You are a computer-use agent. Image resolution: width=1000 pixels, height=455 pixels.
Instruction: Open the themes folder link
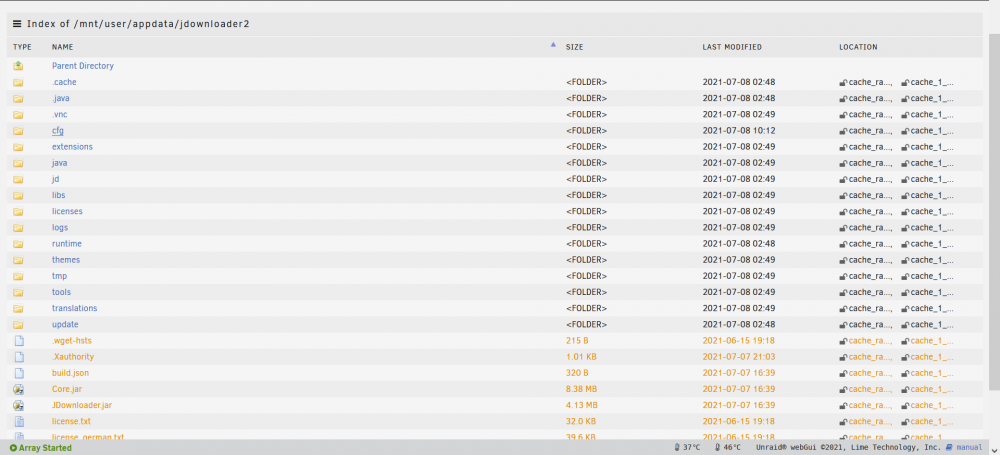(66, 260)
